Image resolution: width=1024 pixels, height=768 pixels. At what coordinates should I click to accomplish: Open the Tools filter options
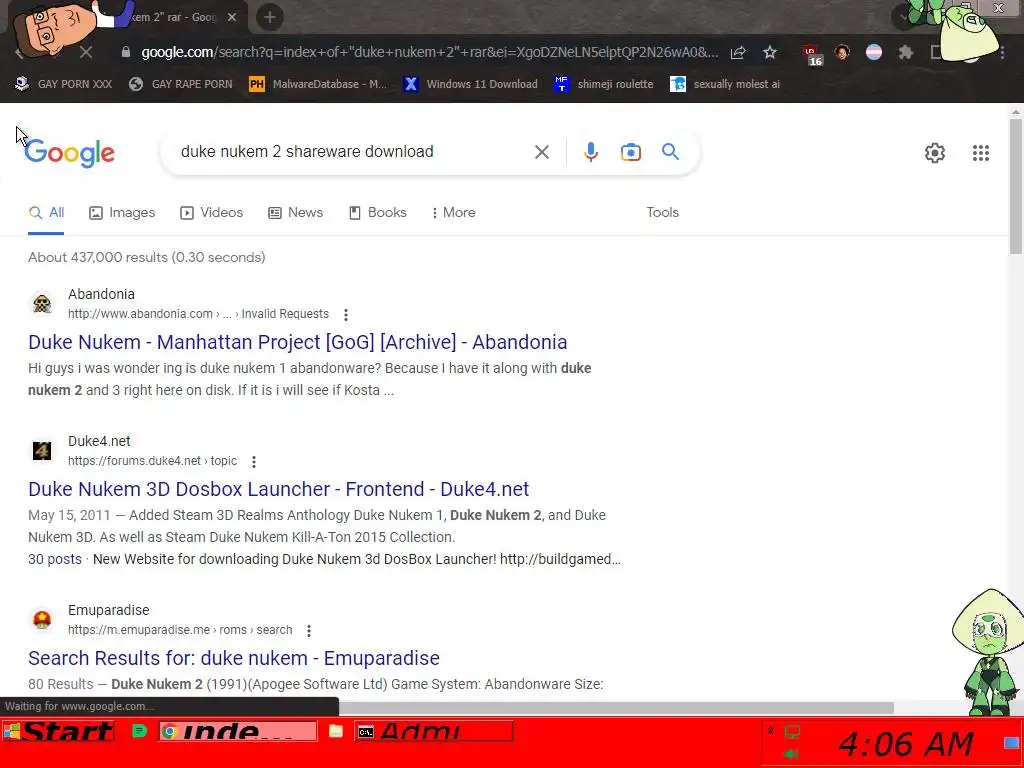point(662,213)
